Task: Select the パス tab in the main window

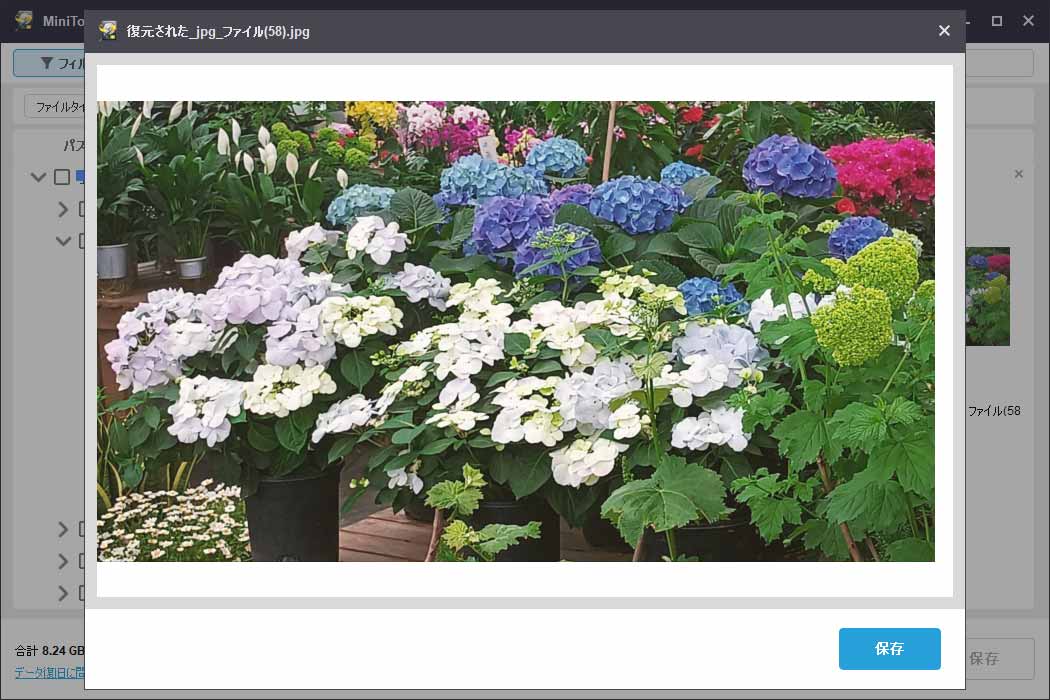Action: [x=74, y=145]
